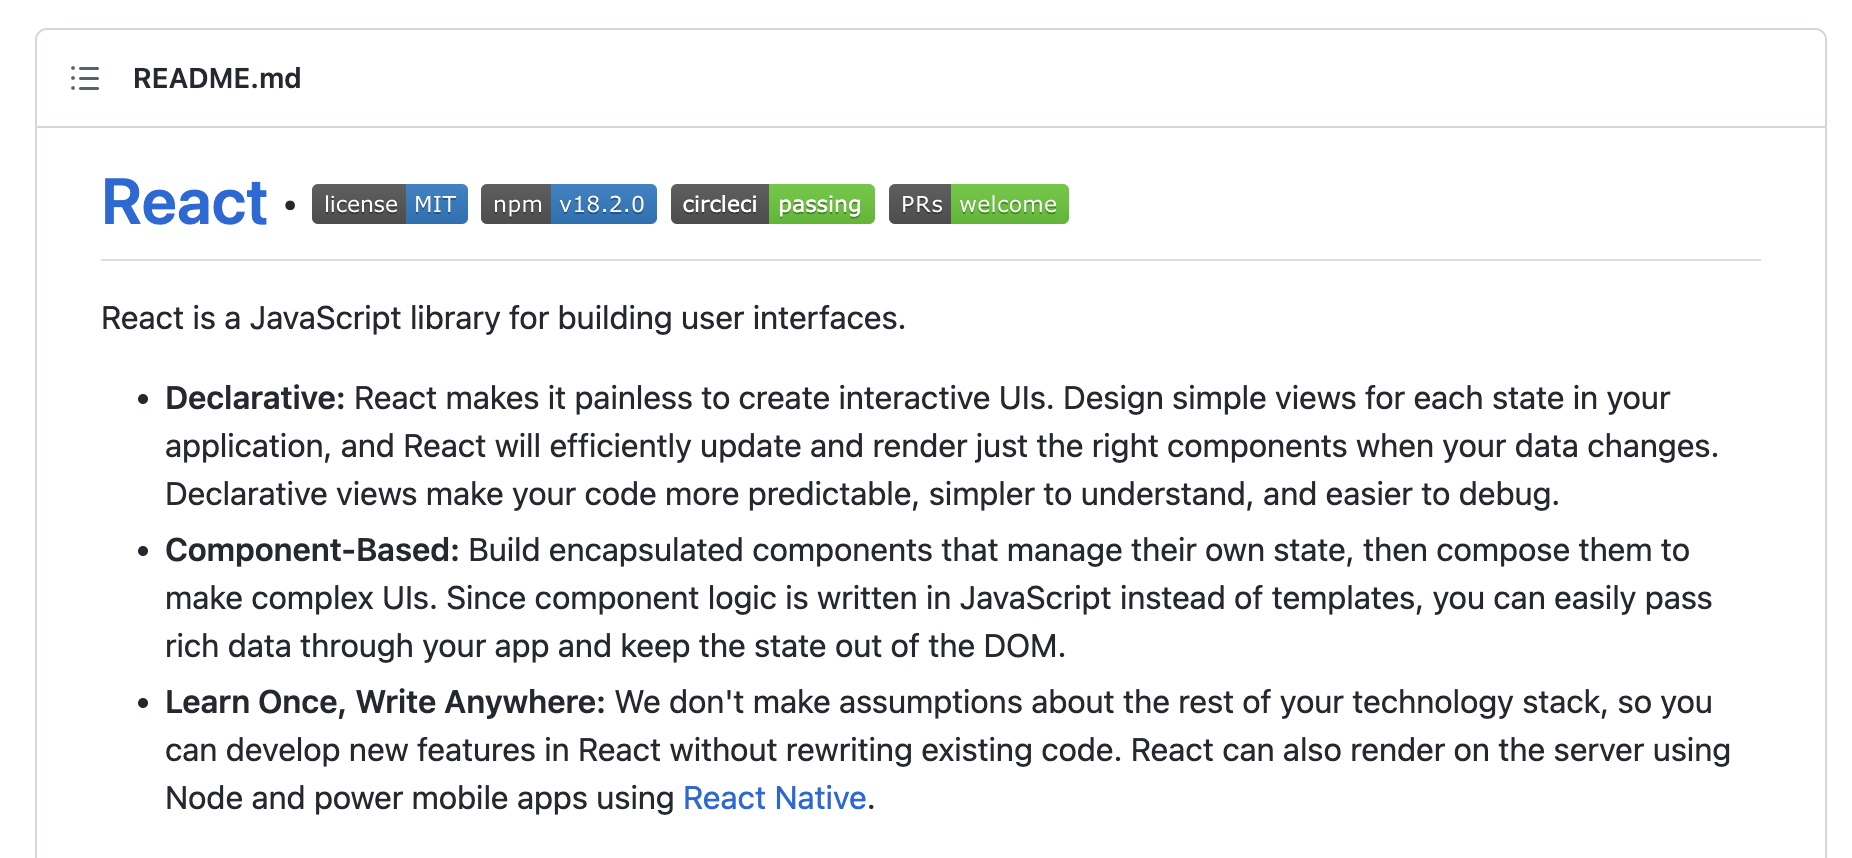
Task: Click the bold "Learn Once, Write Anywhere:" label
Action: tap(385, 702)
